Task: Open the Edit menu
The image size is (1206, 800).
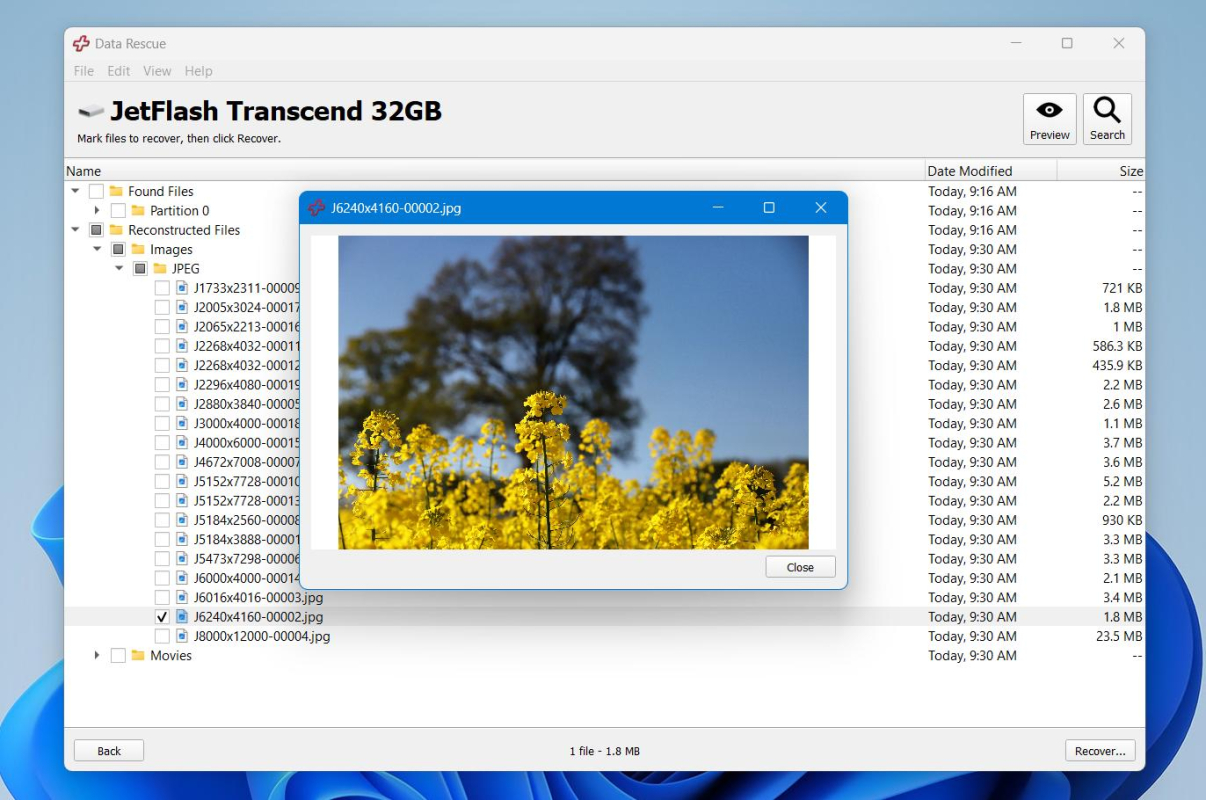Action: click(119, 71)
